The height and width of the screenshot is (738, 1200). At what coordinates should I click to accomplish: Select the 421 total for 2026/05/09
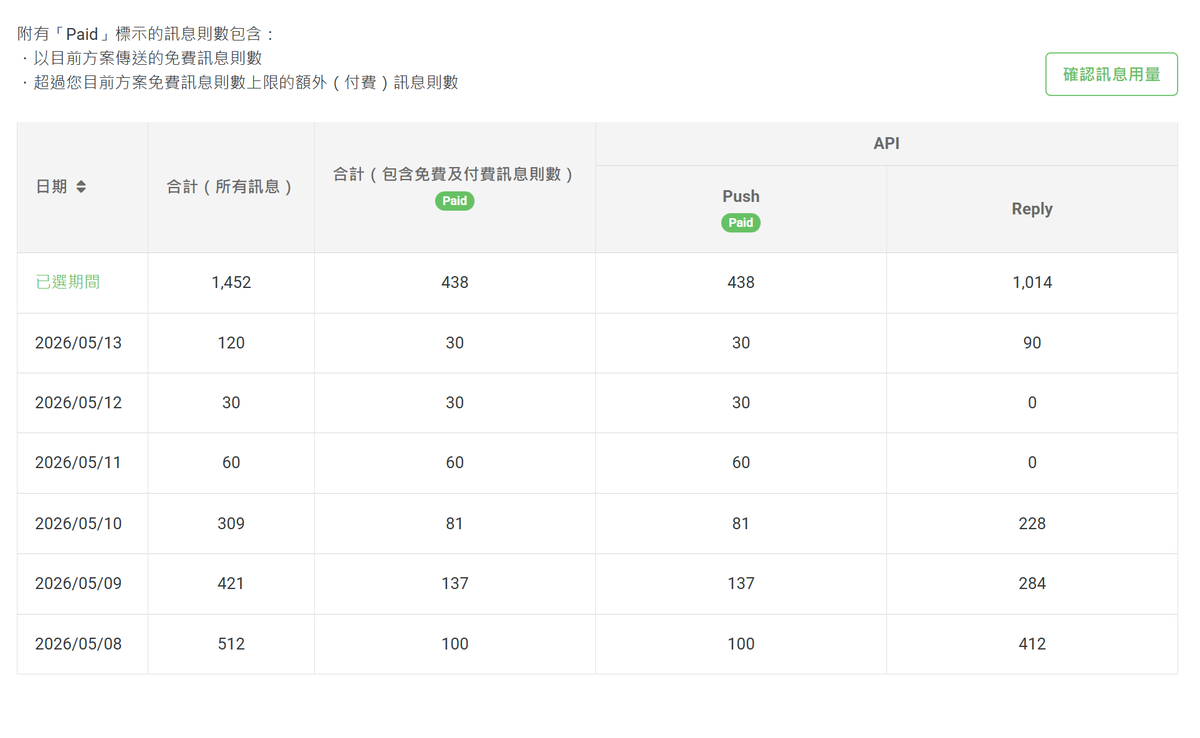231,584
